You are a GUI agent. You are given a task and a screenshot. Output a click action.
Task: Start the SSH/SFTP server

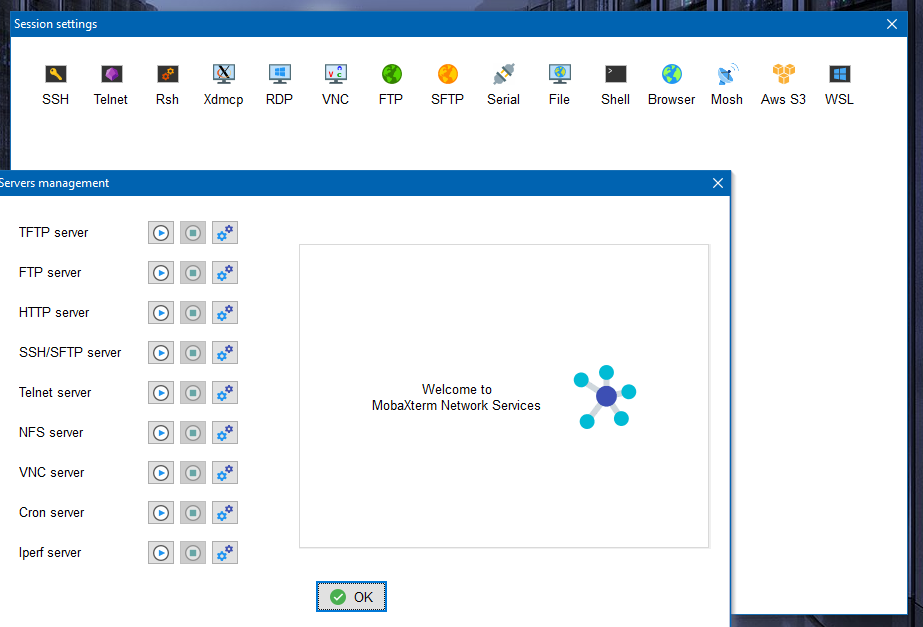(x=160, y=352)
